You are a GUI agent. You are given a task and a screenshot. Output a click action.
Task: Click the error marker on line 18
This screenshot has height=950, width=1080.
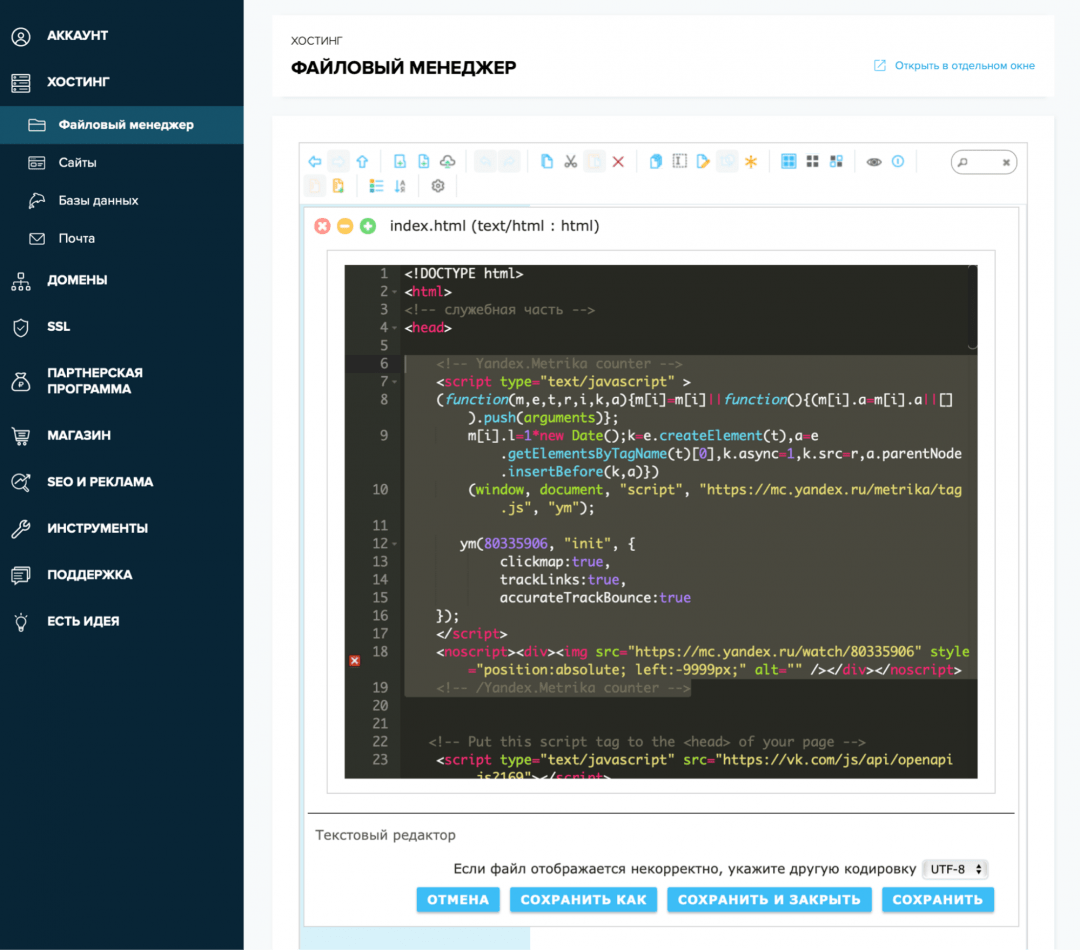[x=354, y=661]
